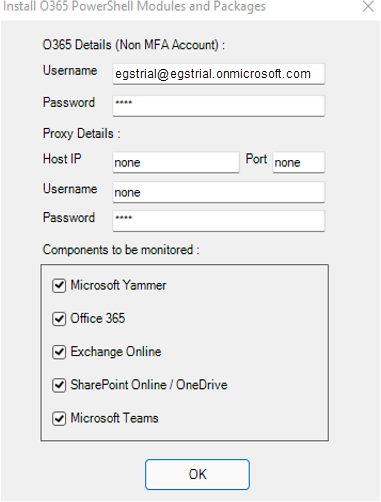The image size is (381, 502).
Task: Click the 'O365 Details (Non MFA Account) :' heading
Action: point(134,45)
